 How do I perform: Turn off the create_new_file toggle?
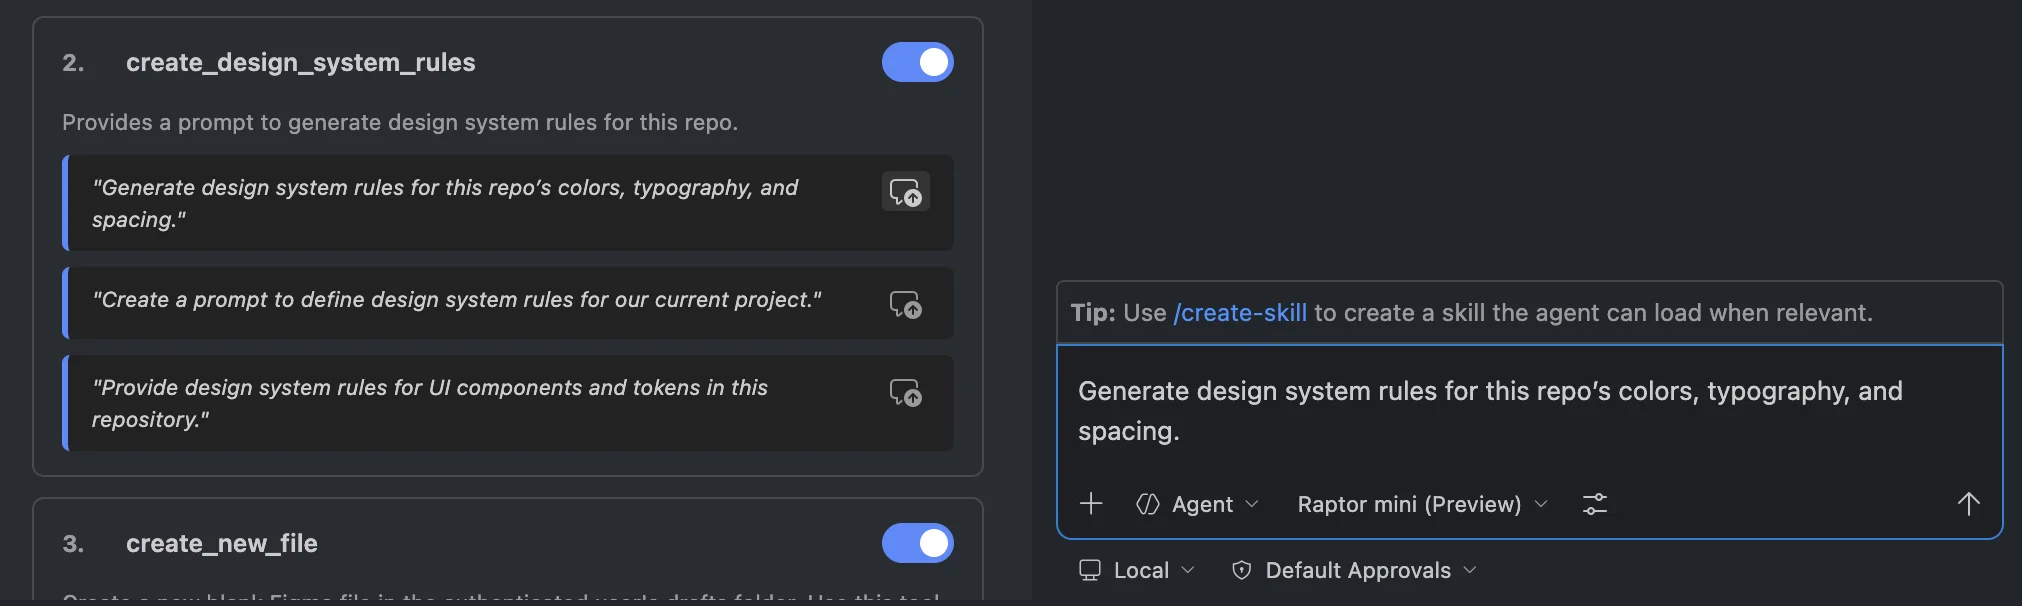(x=917, y=543)
